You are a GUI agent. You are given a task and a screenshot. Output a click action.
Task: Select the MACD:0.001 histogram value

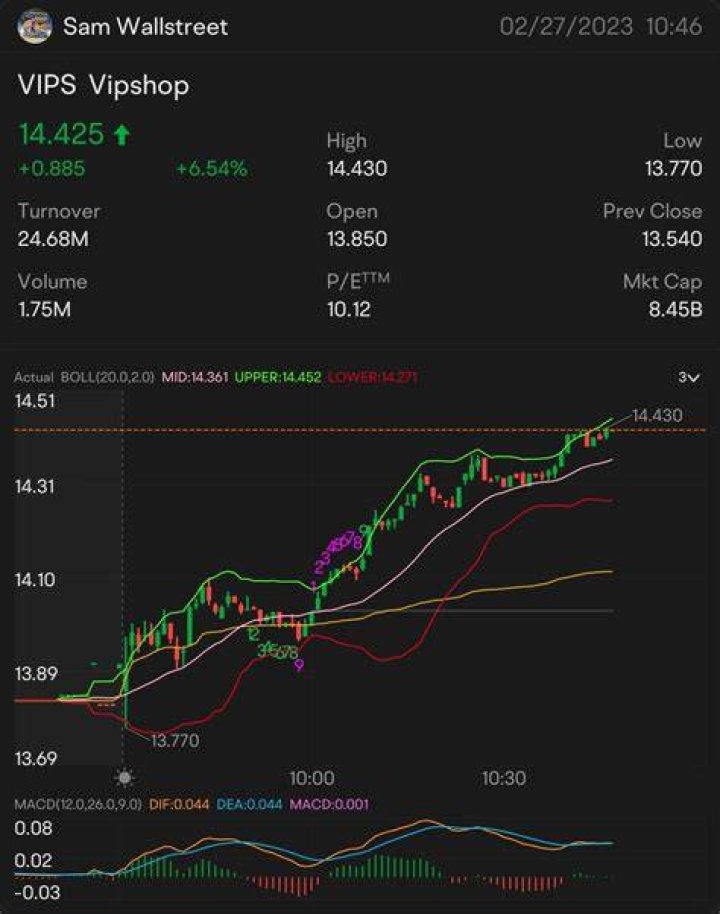click(329, 804)
